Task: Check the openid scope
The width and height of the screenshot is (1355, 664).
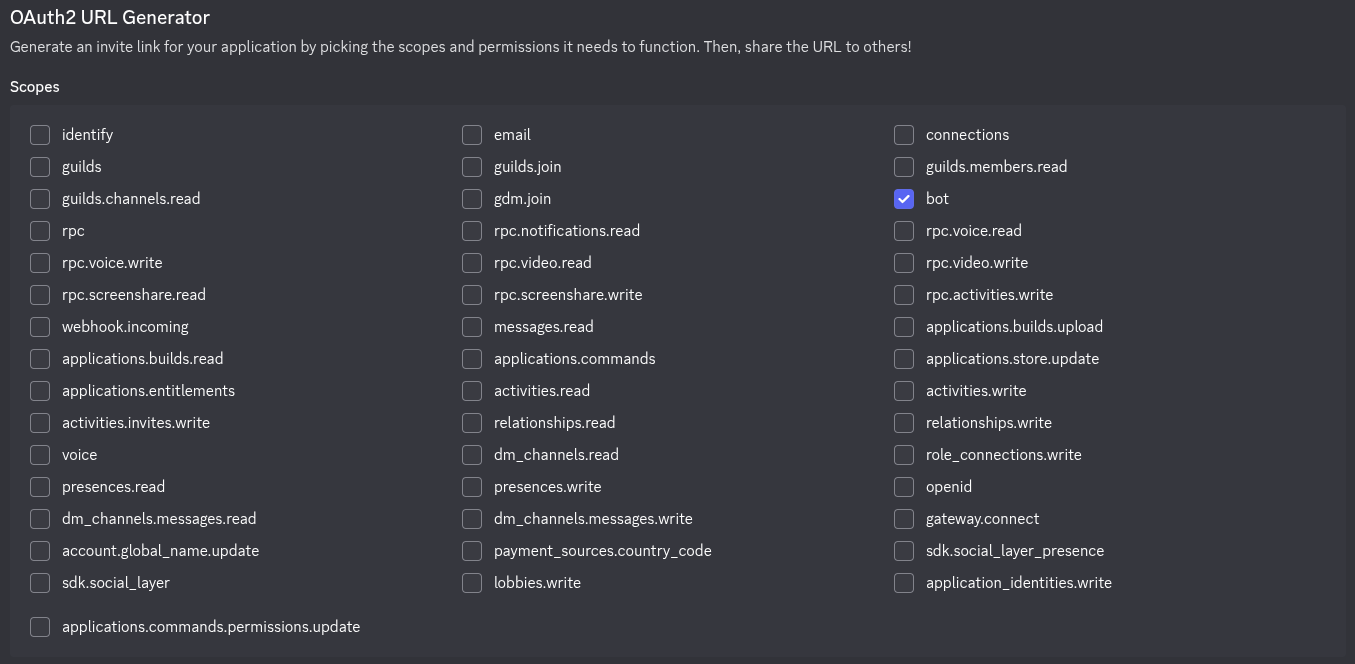Action: coord(904,487)
